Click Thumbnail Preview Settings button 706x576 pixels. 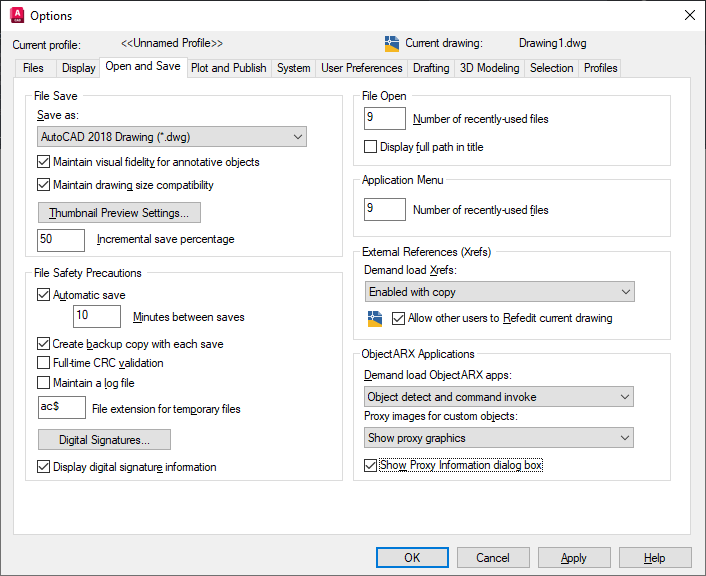tap(119, 213)
